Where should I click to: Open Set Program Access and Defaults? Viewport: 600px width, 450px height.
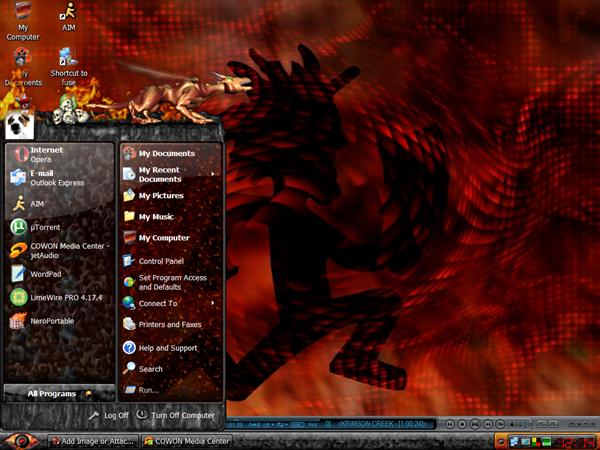[x=171, y=282]
